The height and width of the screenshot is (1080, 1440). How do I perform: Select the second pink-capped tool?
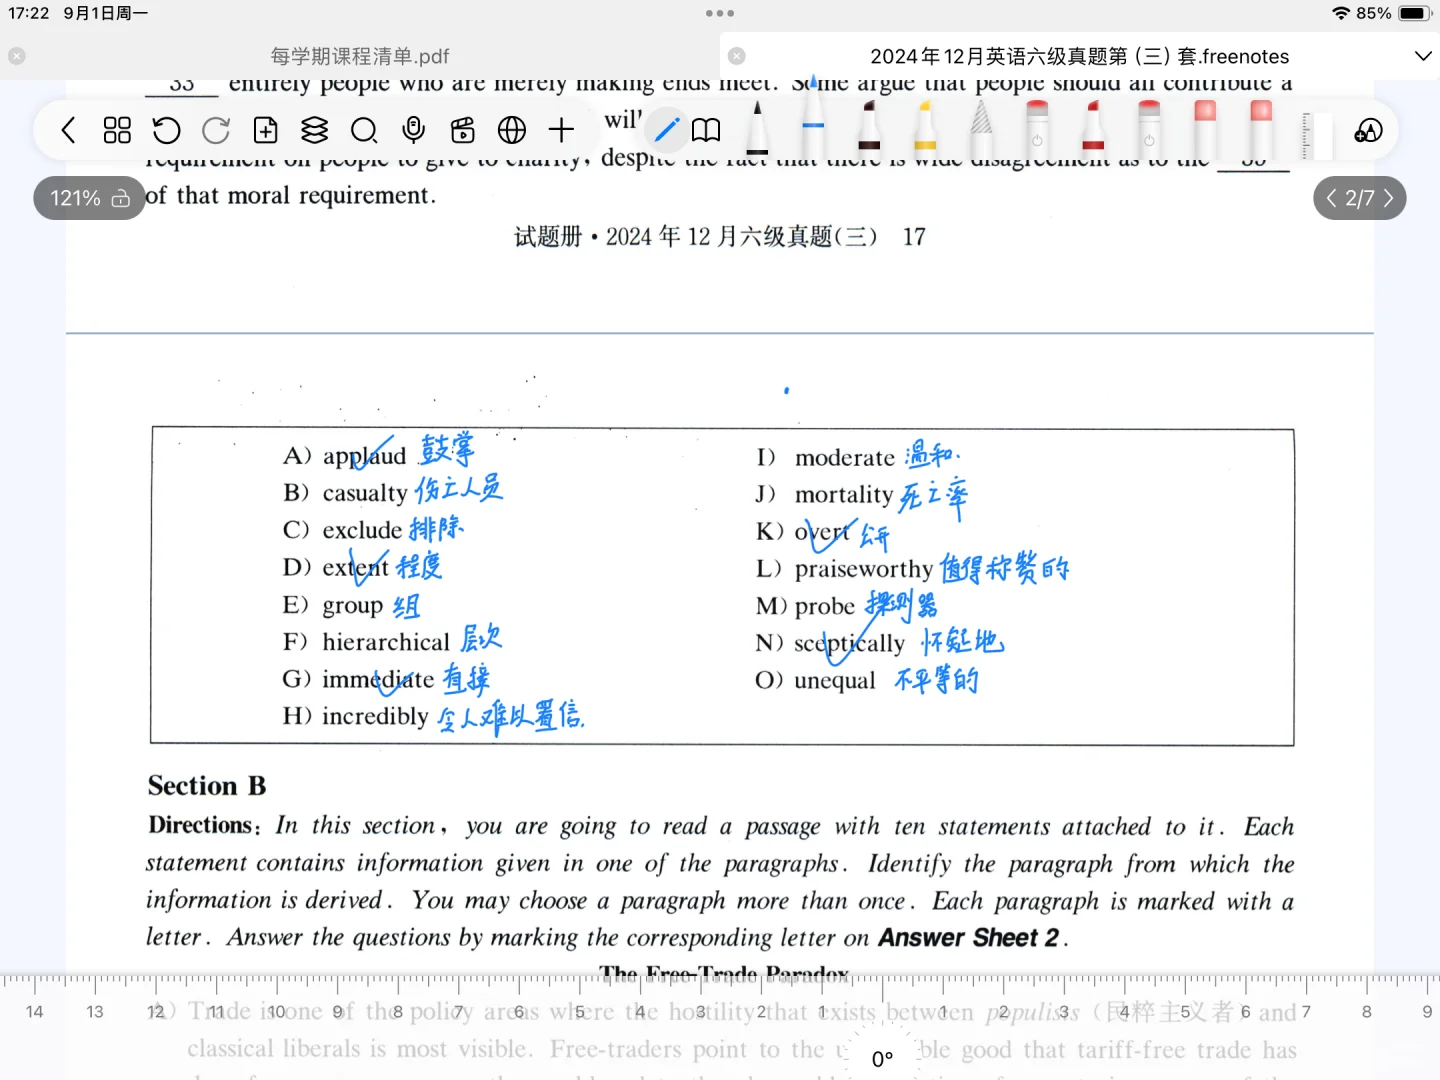(1261, 128)
